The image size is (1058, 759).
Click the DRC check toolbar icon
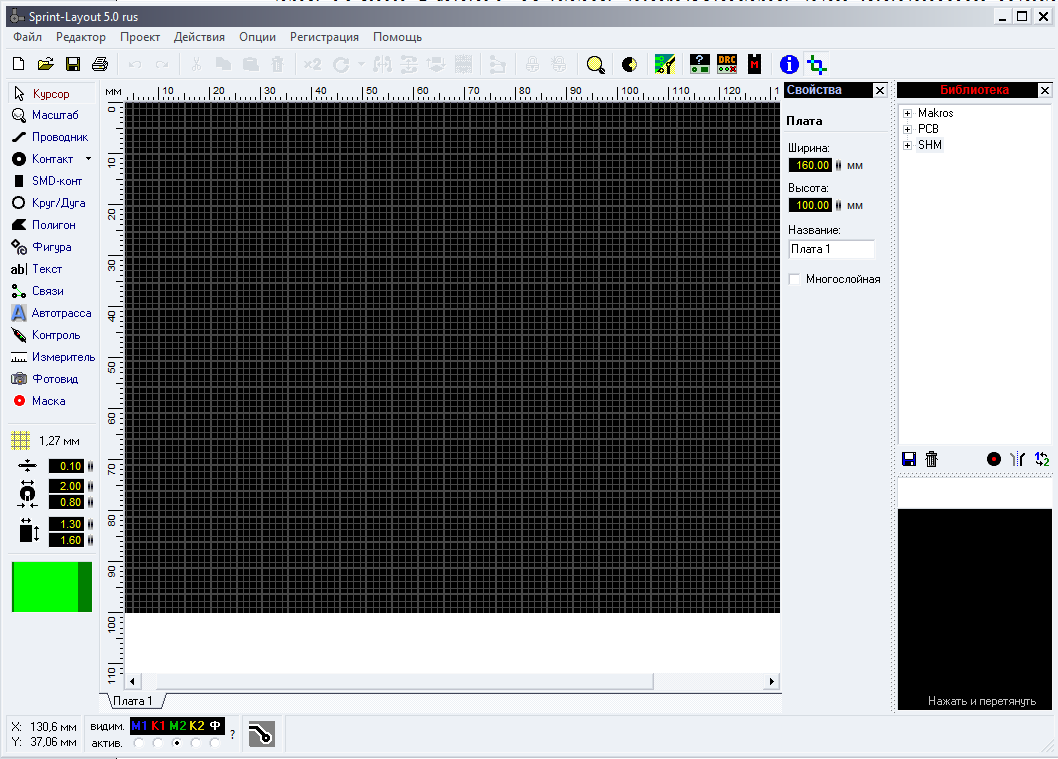coord(727,65)
